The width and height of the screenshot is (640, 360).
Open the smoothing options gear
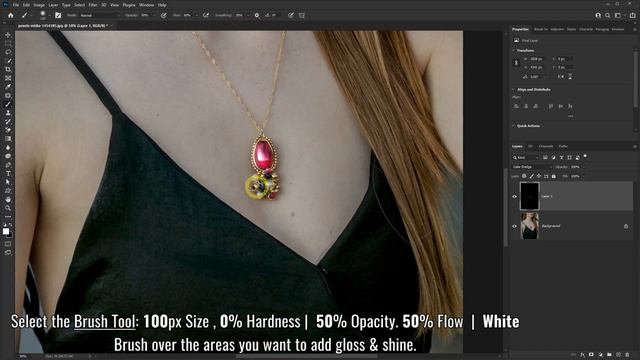point(257,16)
